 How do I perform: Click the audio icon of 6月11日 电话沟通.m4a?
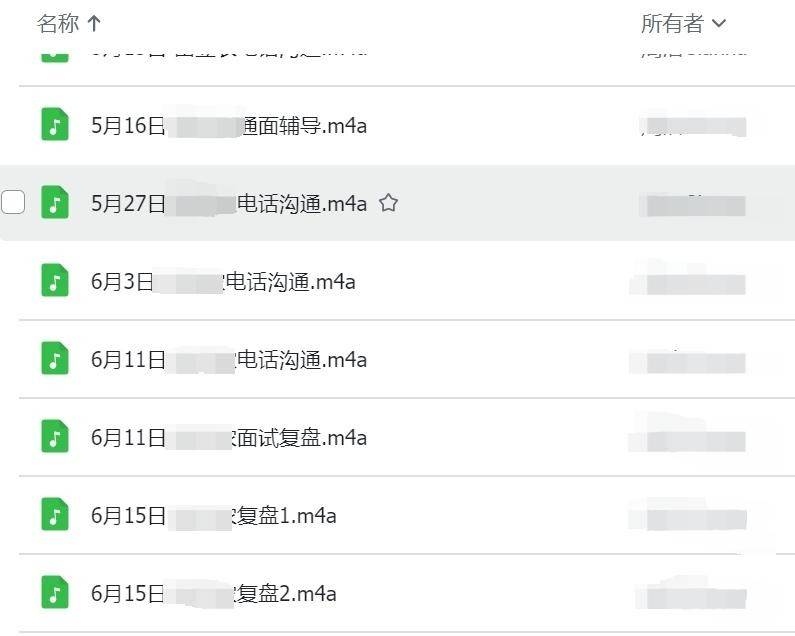pos(55,359)
